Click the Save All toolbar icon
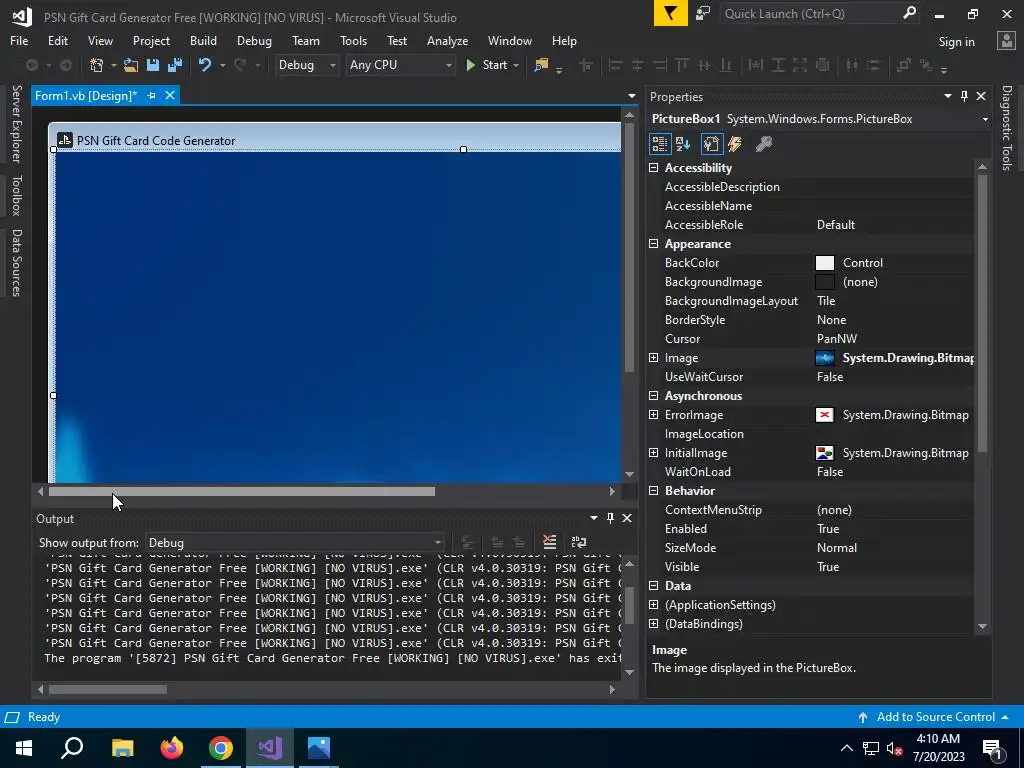 point(174,65)
